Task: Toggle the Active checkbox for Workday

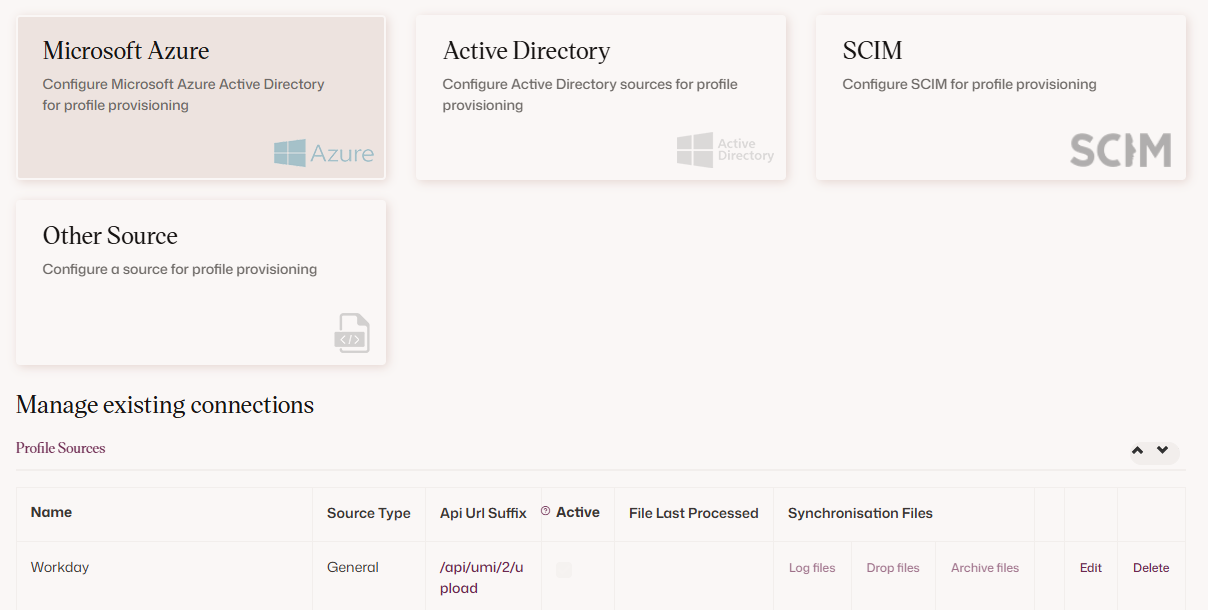Action: click(564, 569)
